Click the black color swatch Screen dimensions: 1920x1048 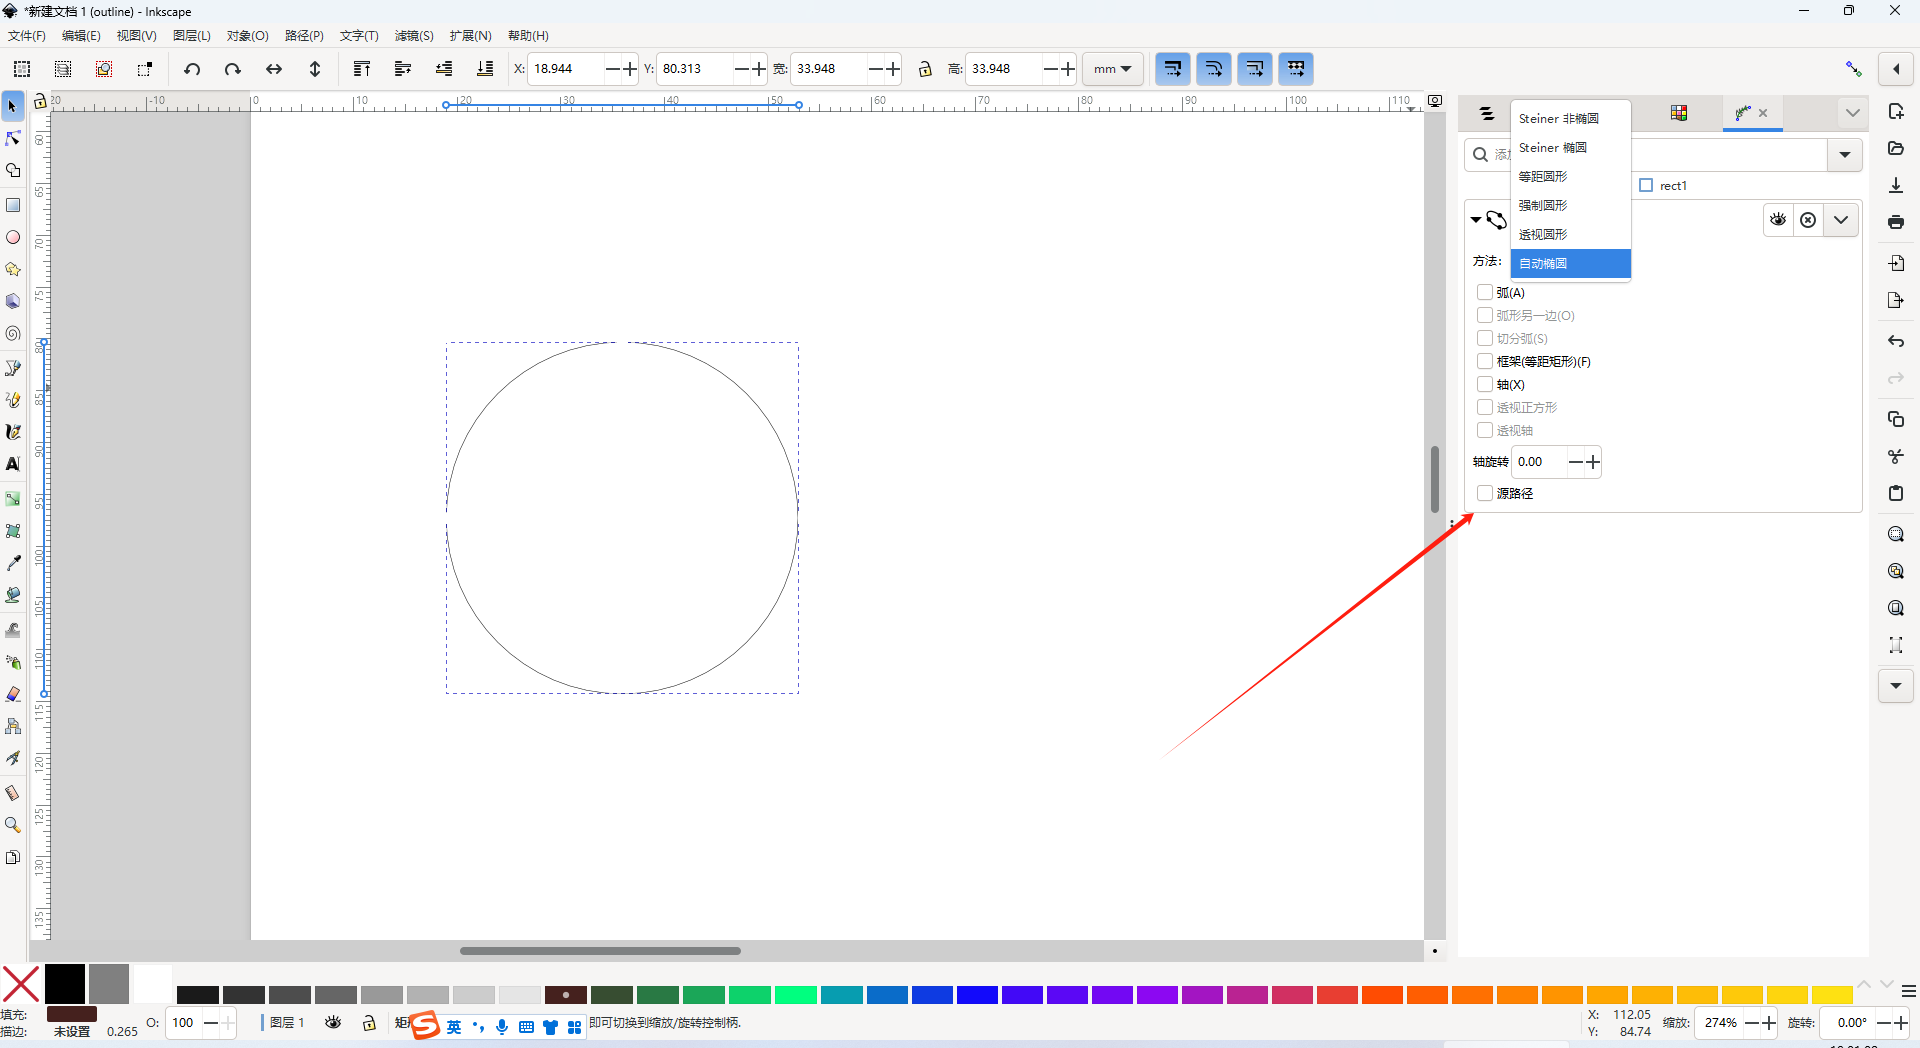click(x=65, y=984)
